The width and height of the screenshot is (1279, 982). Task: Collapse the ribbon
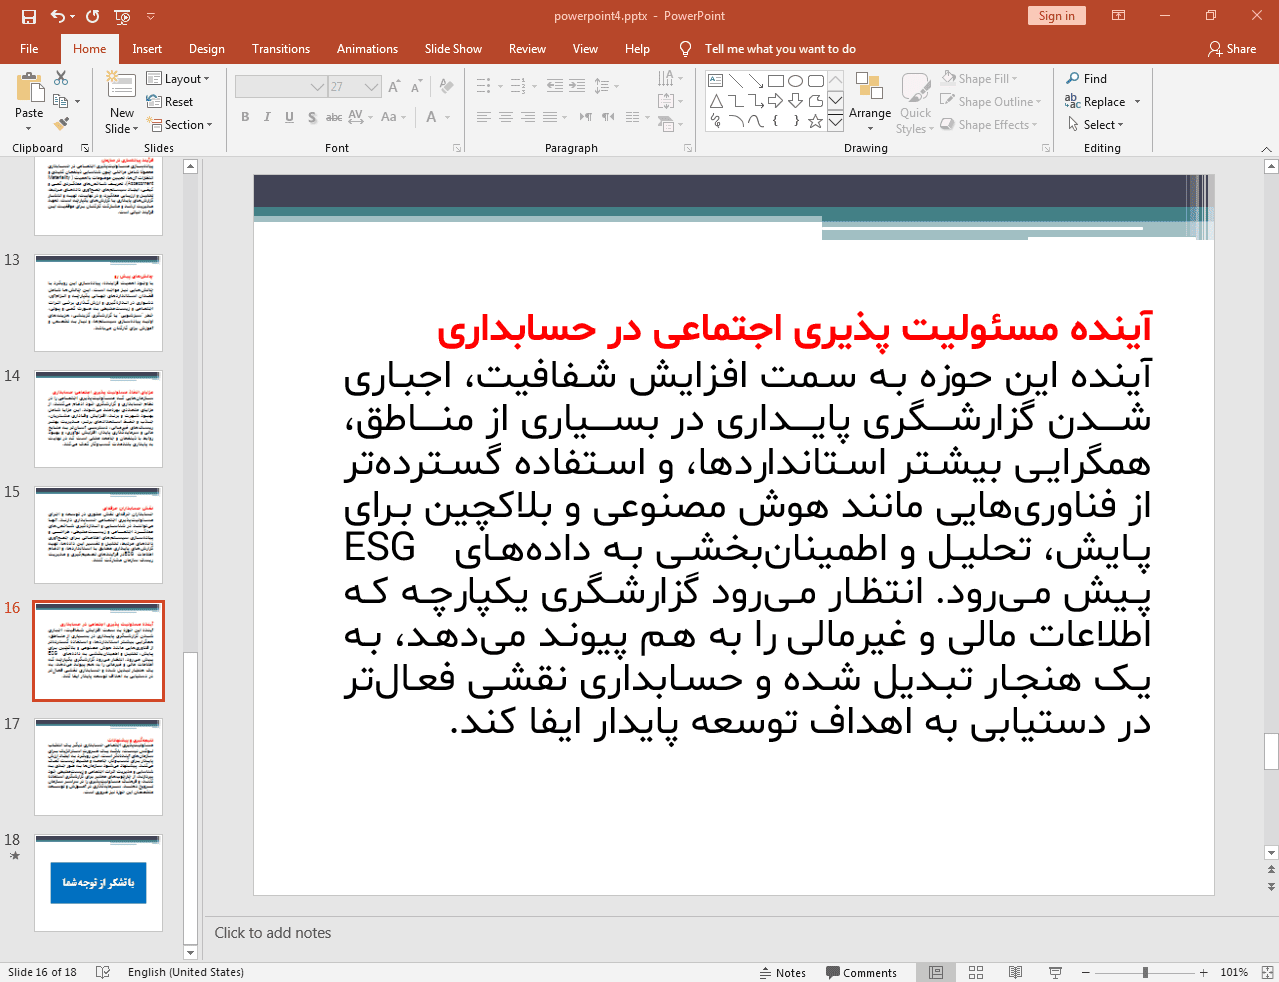coord(1266,149)
